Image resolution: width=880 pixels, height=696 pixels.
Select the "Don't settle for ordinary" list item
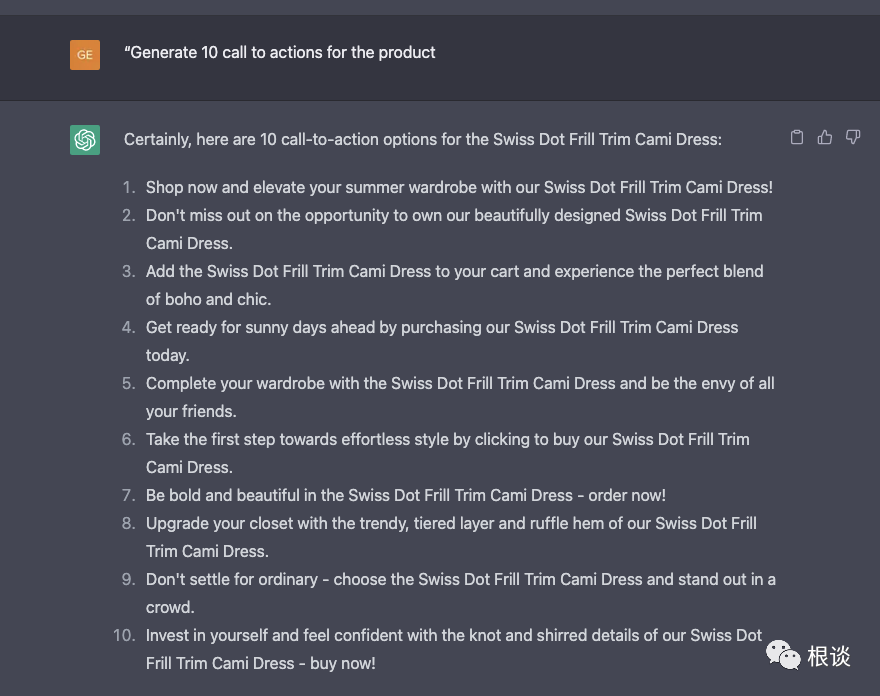click(460, 579)
